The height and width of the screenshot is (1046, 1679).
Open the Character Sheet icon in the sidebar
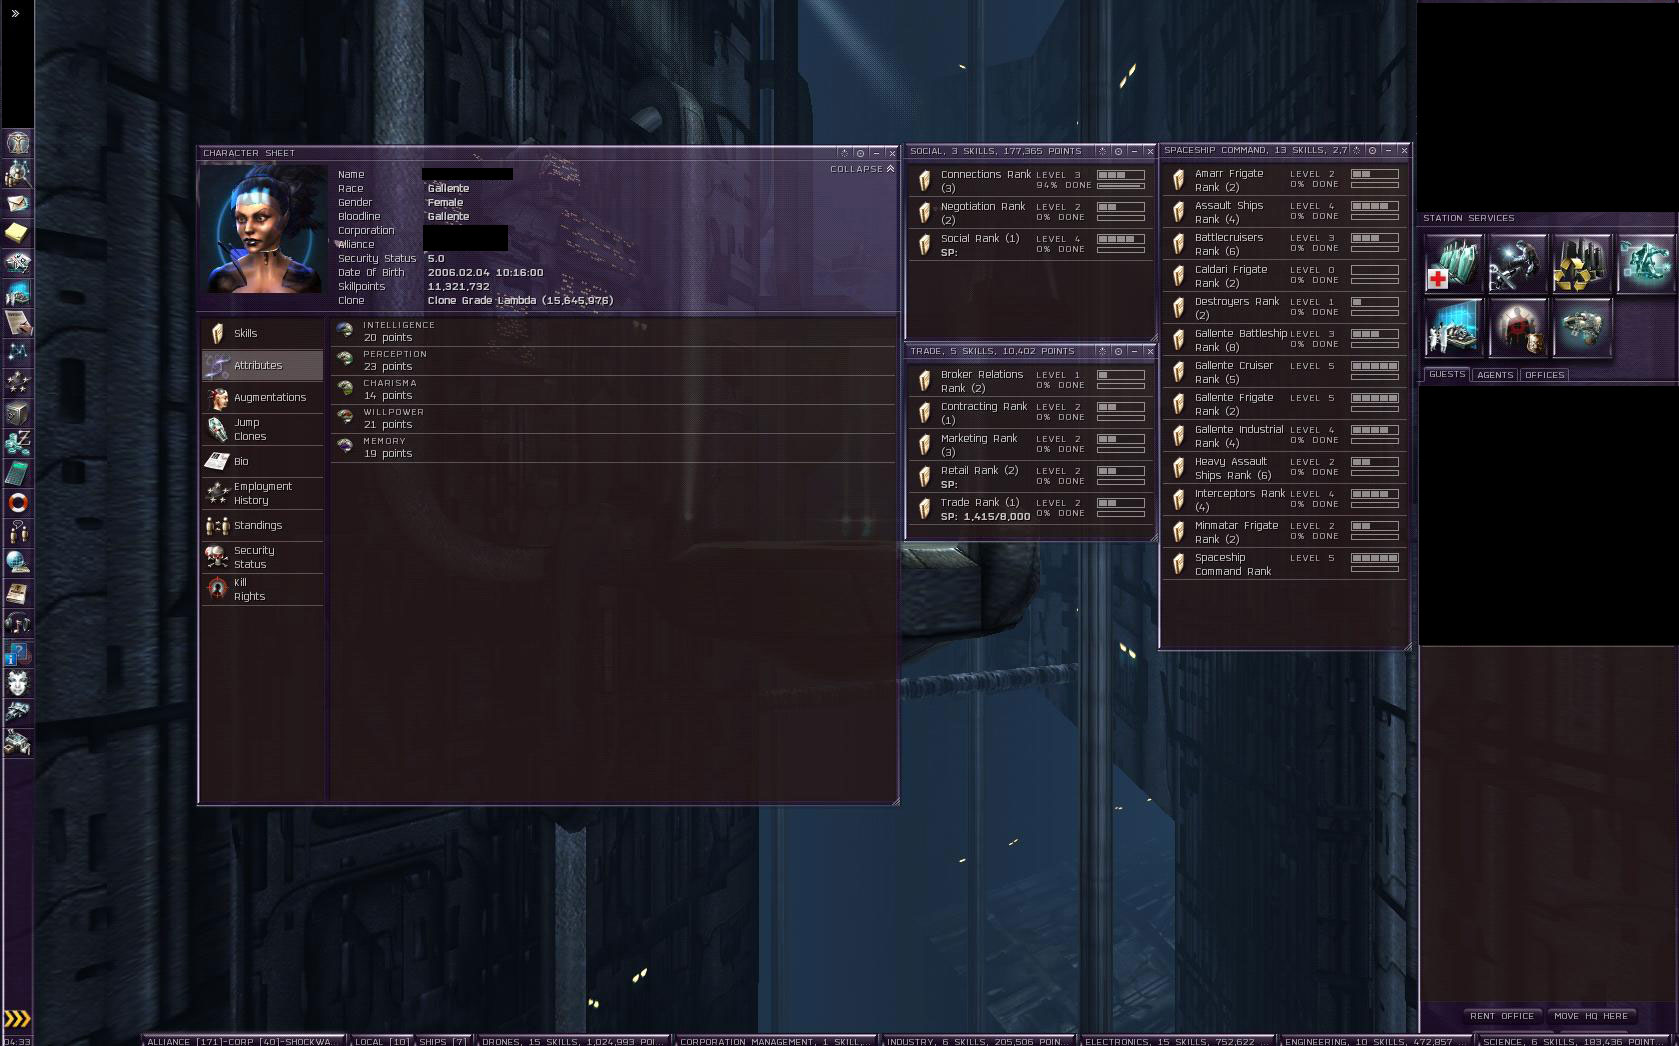tap(18, 143)
